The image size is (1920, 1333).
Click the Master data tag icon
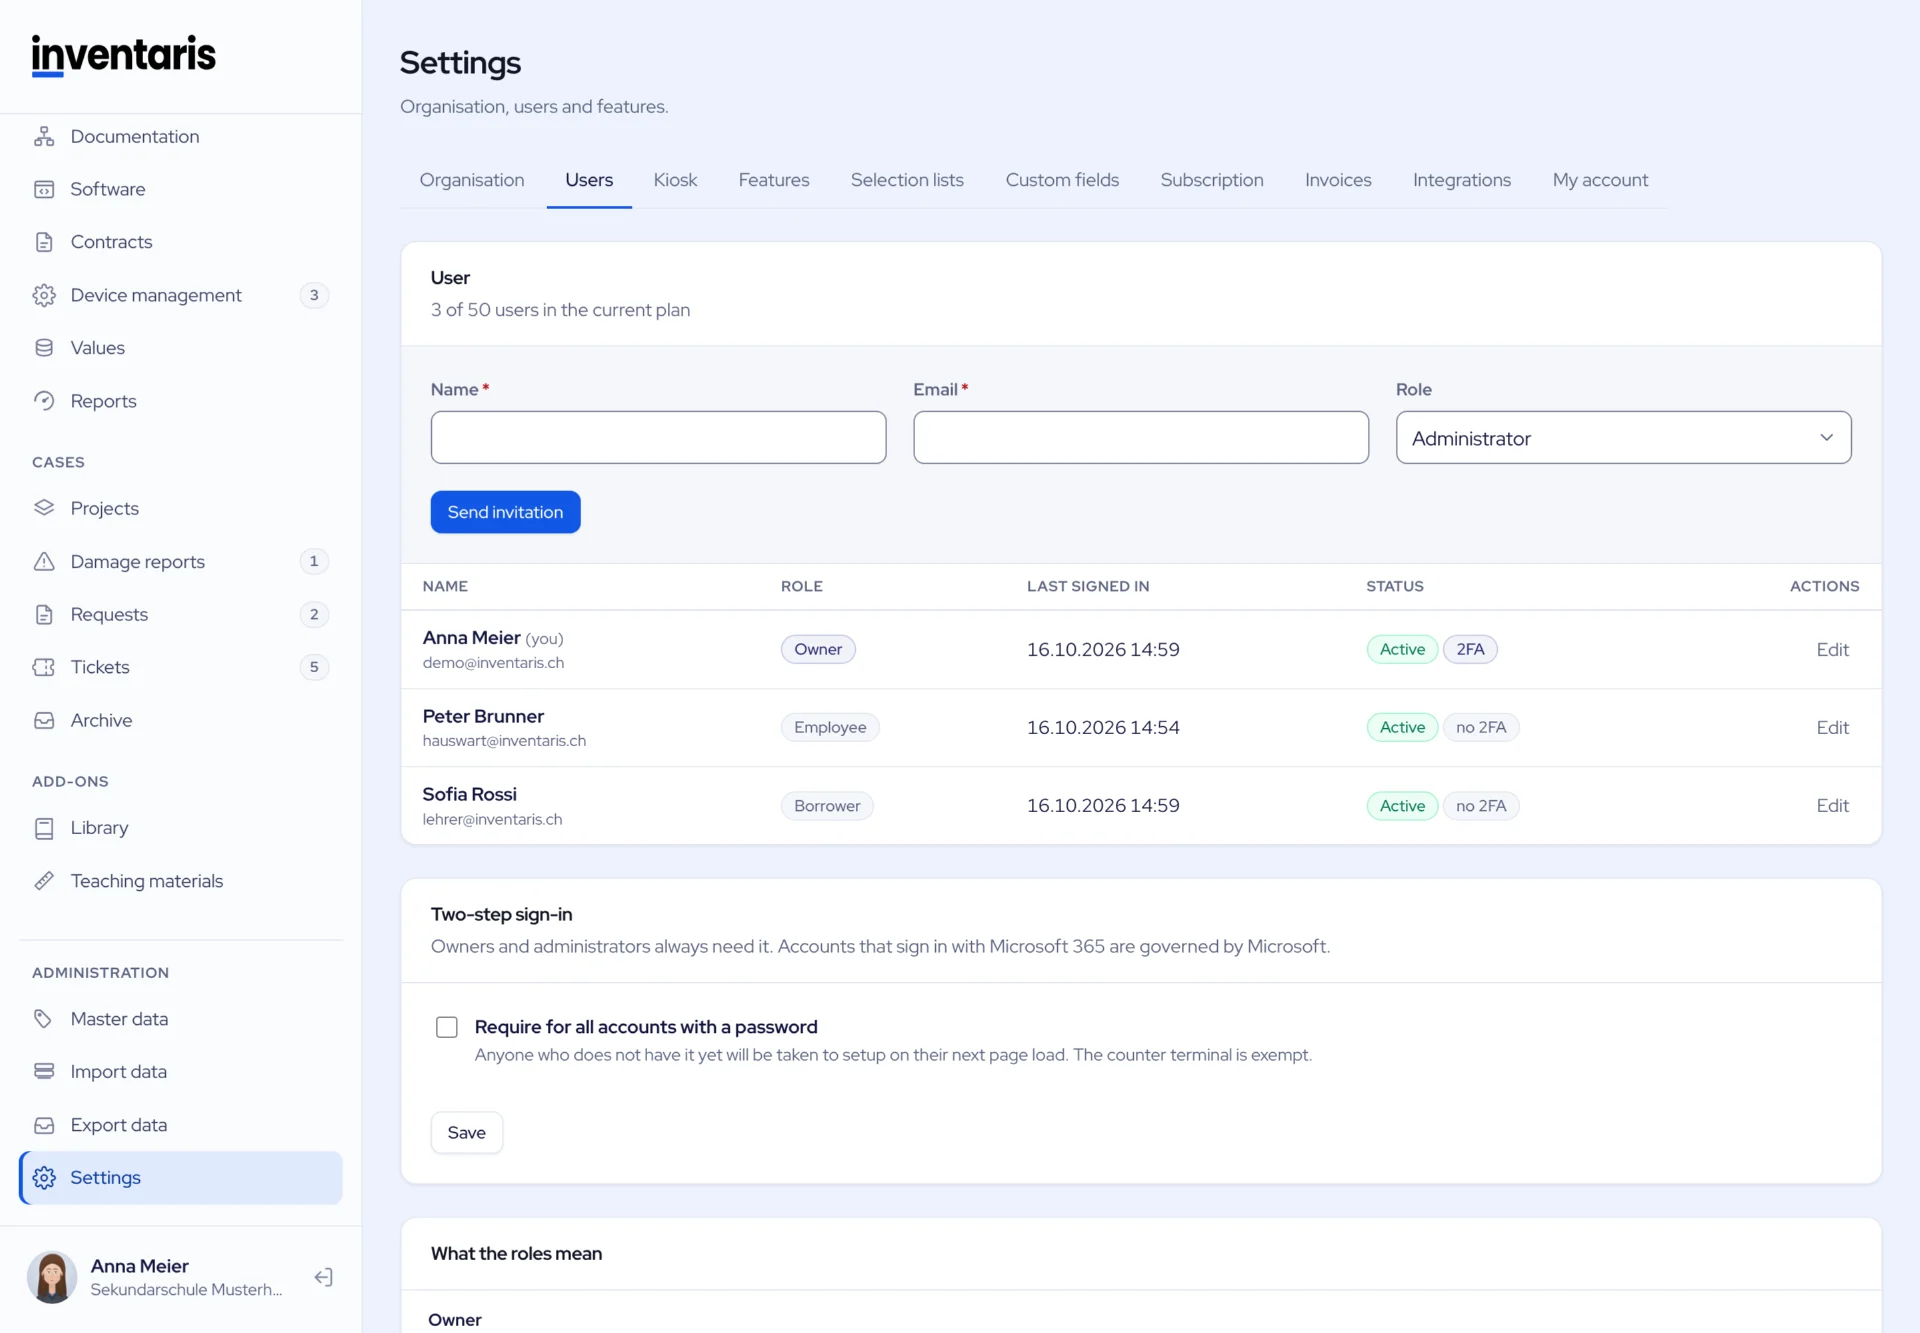44,1019
